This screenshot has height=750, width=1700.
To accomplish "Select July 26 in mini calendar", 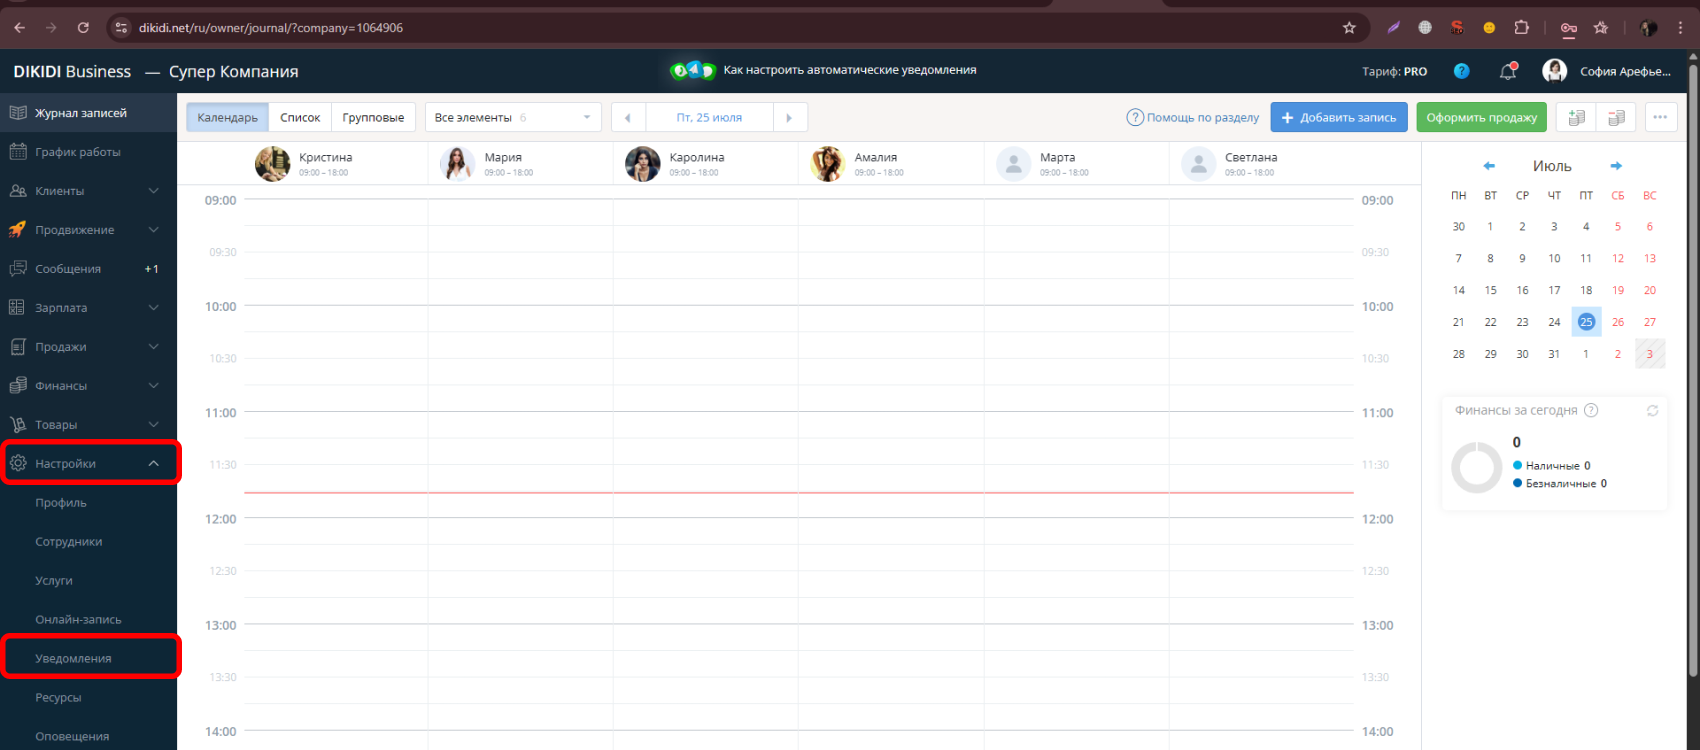I will [x=1618, y=322].
